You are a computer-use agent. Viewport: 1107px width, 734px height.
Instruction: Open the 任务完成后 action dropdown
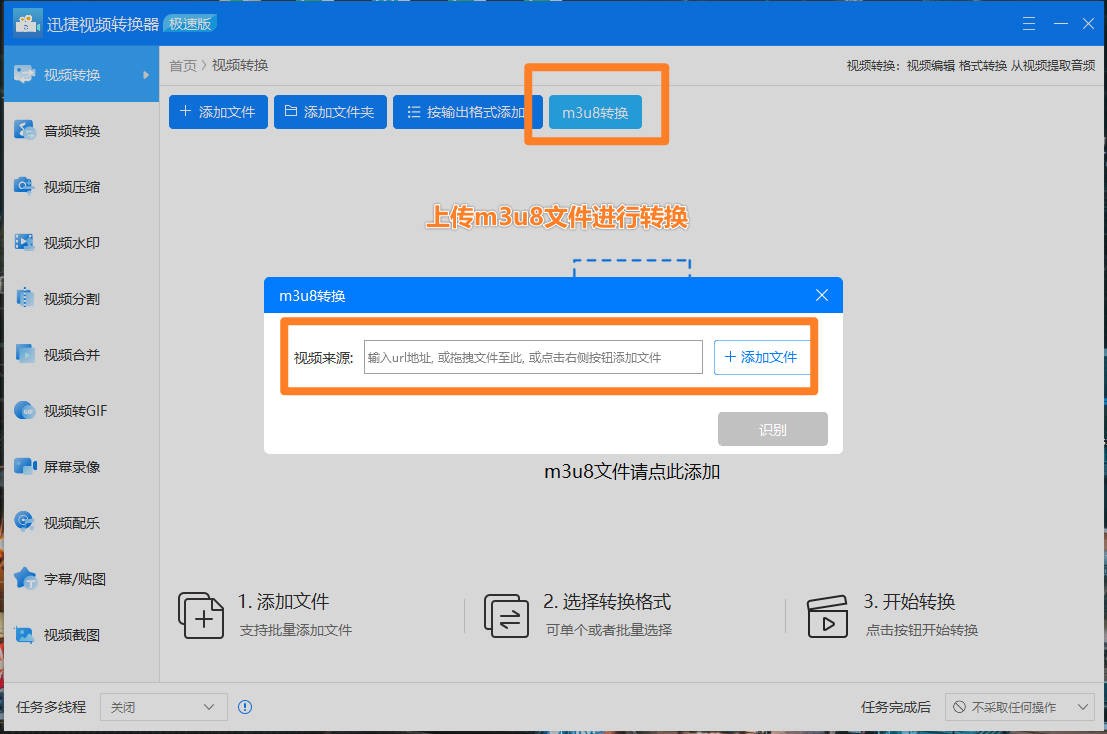pos(1019,707)
